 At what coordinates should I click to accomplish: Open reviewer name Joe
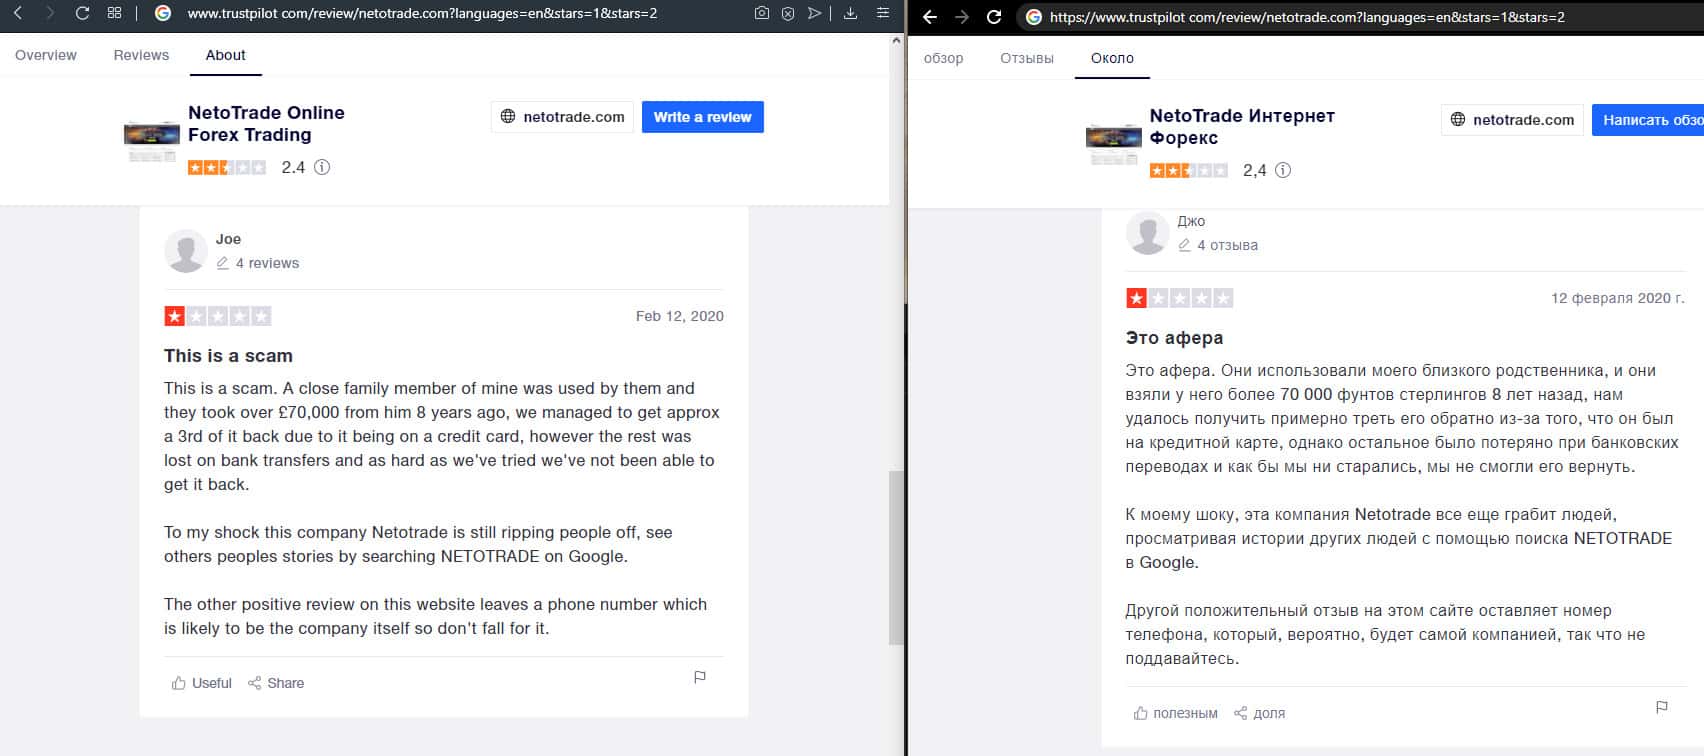pyautogui.click(x=228, y=239)
